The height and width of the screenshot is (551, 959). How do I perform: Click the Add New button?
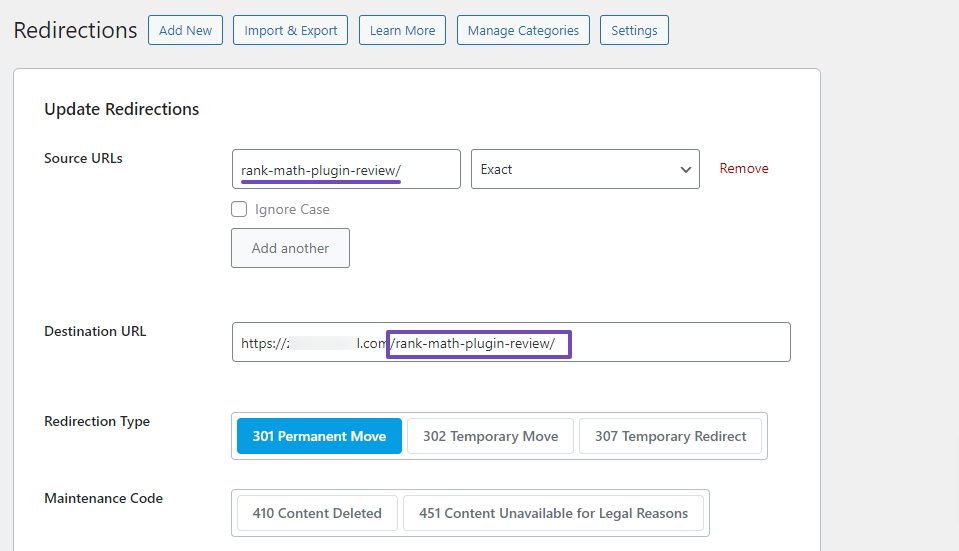(185, 30)
